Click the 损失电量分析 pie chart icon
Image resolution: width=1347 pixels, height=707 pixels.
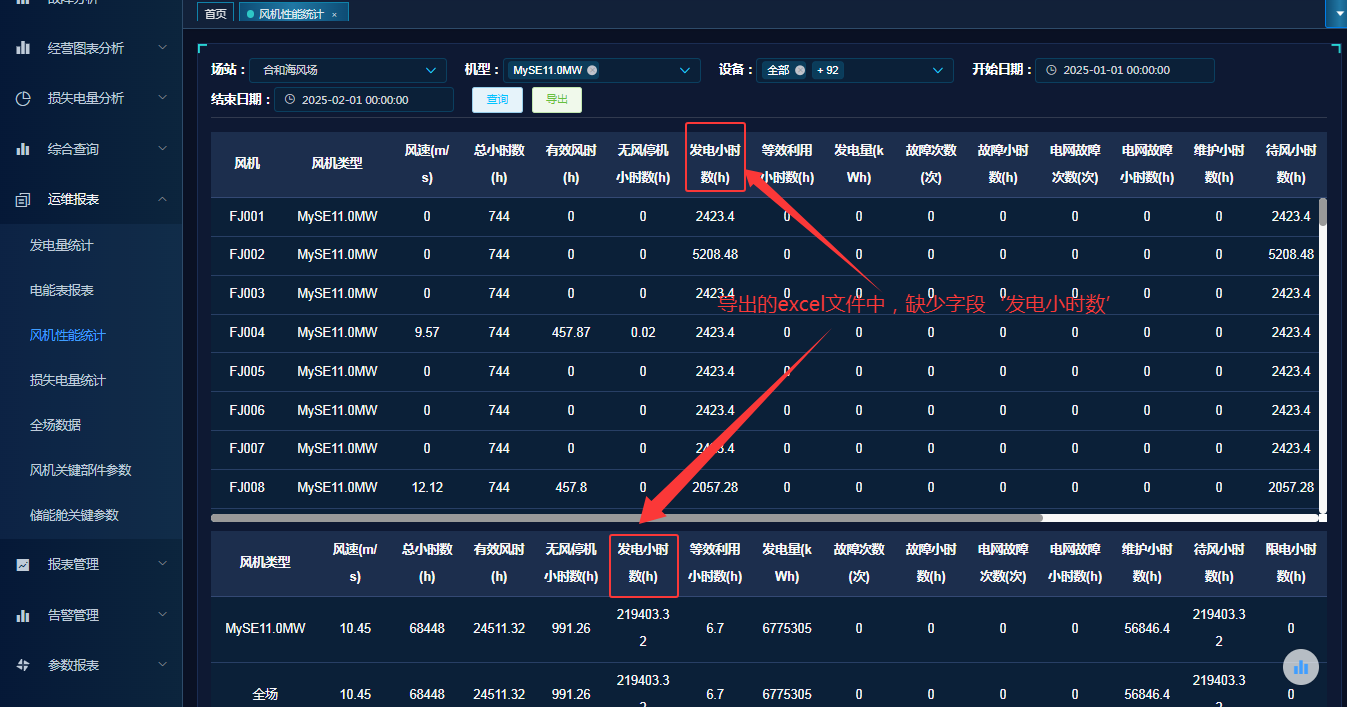point(23,99)
